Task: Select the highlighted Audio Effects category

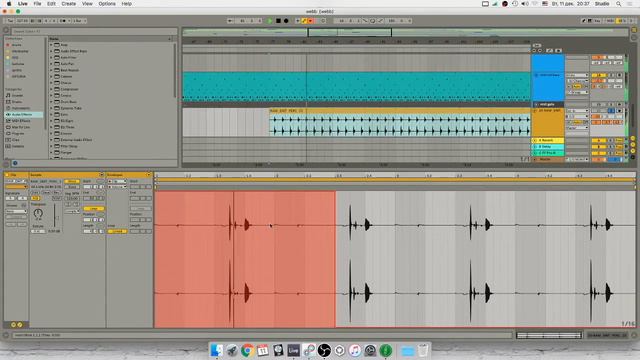Action: pos(23,115)
